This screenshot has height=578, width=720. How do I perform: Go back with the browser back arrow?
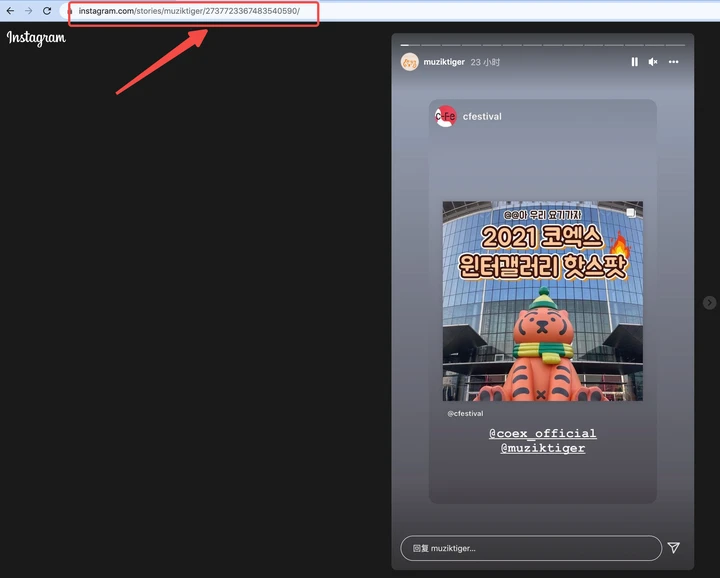point(10,11)
